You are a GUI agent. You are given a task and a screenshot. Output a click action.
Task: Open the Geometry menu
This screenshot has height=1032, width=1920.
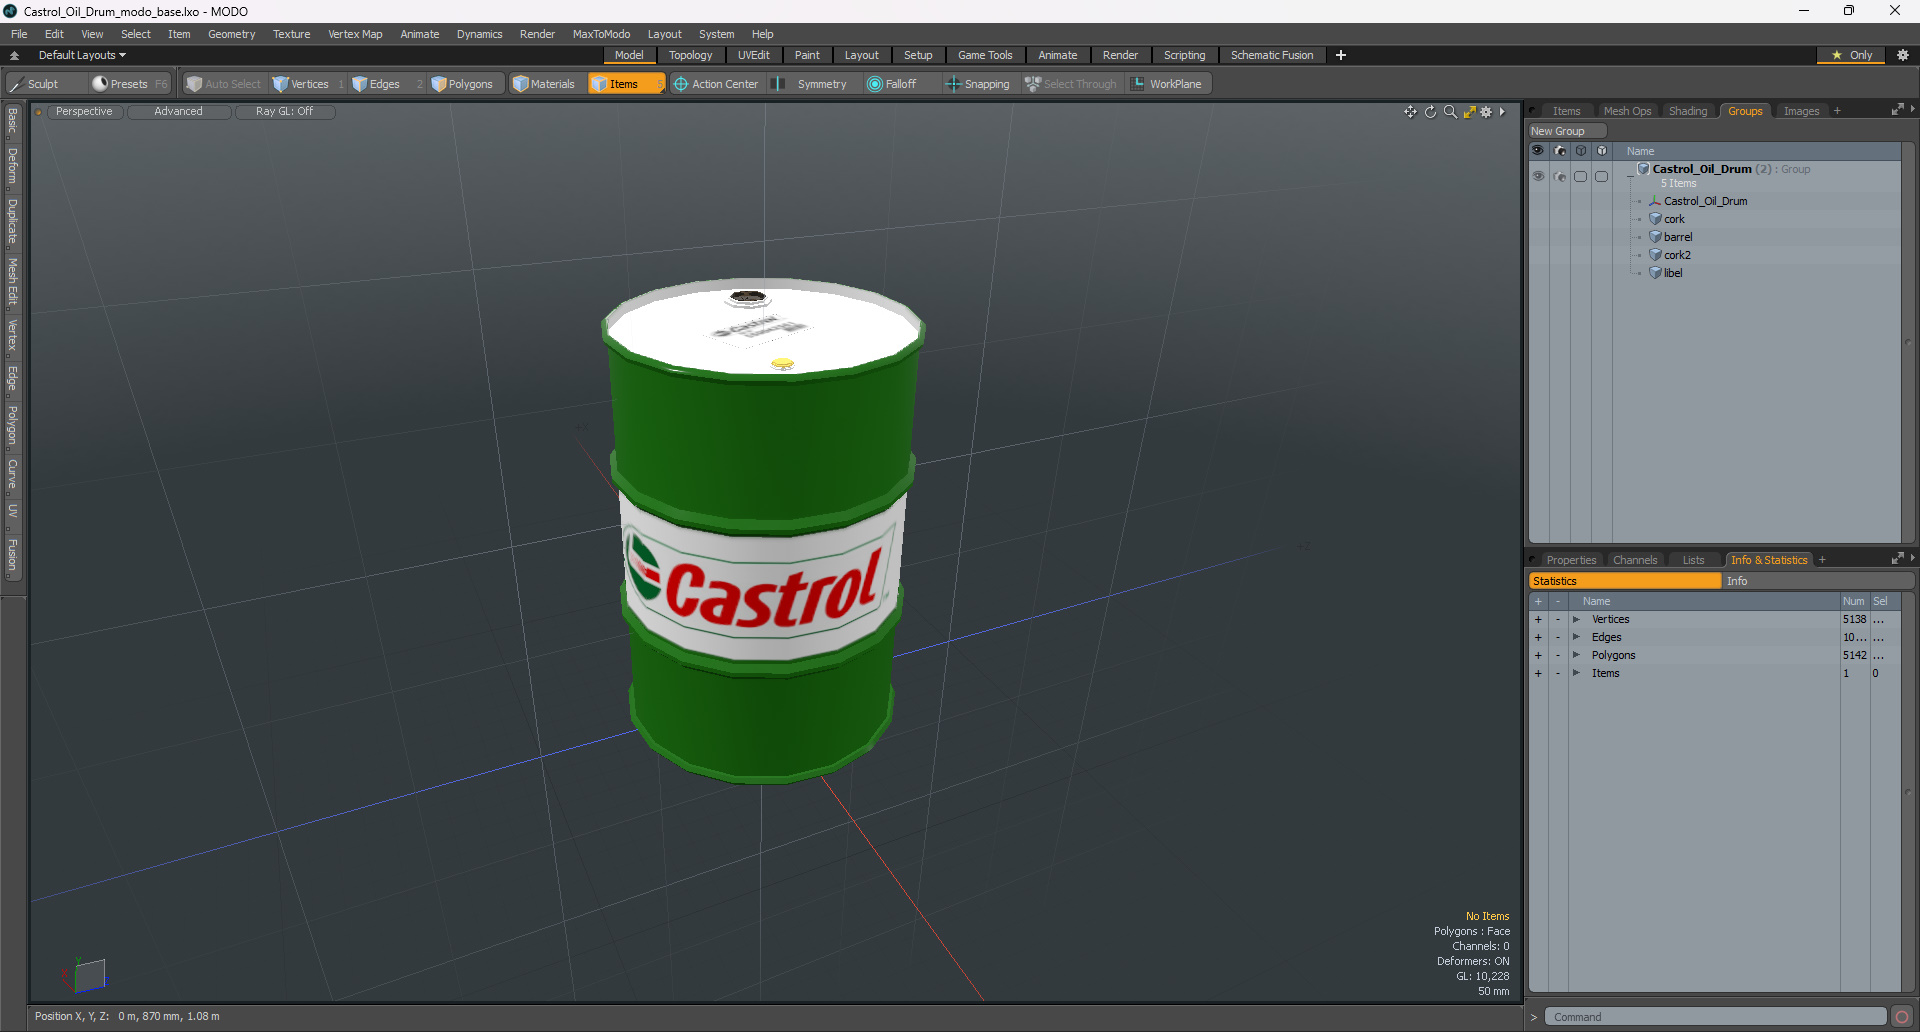pos(231,34)
